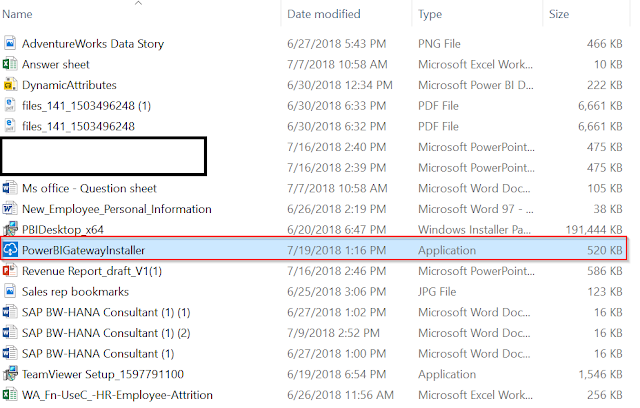The width and height of the screenshot is (640, 408).
Task: Click the size 191,444 KB
Action: pos(594,230)
